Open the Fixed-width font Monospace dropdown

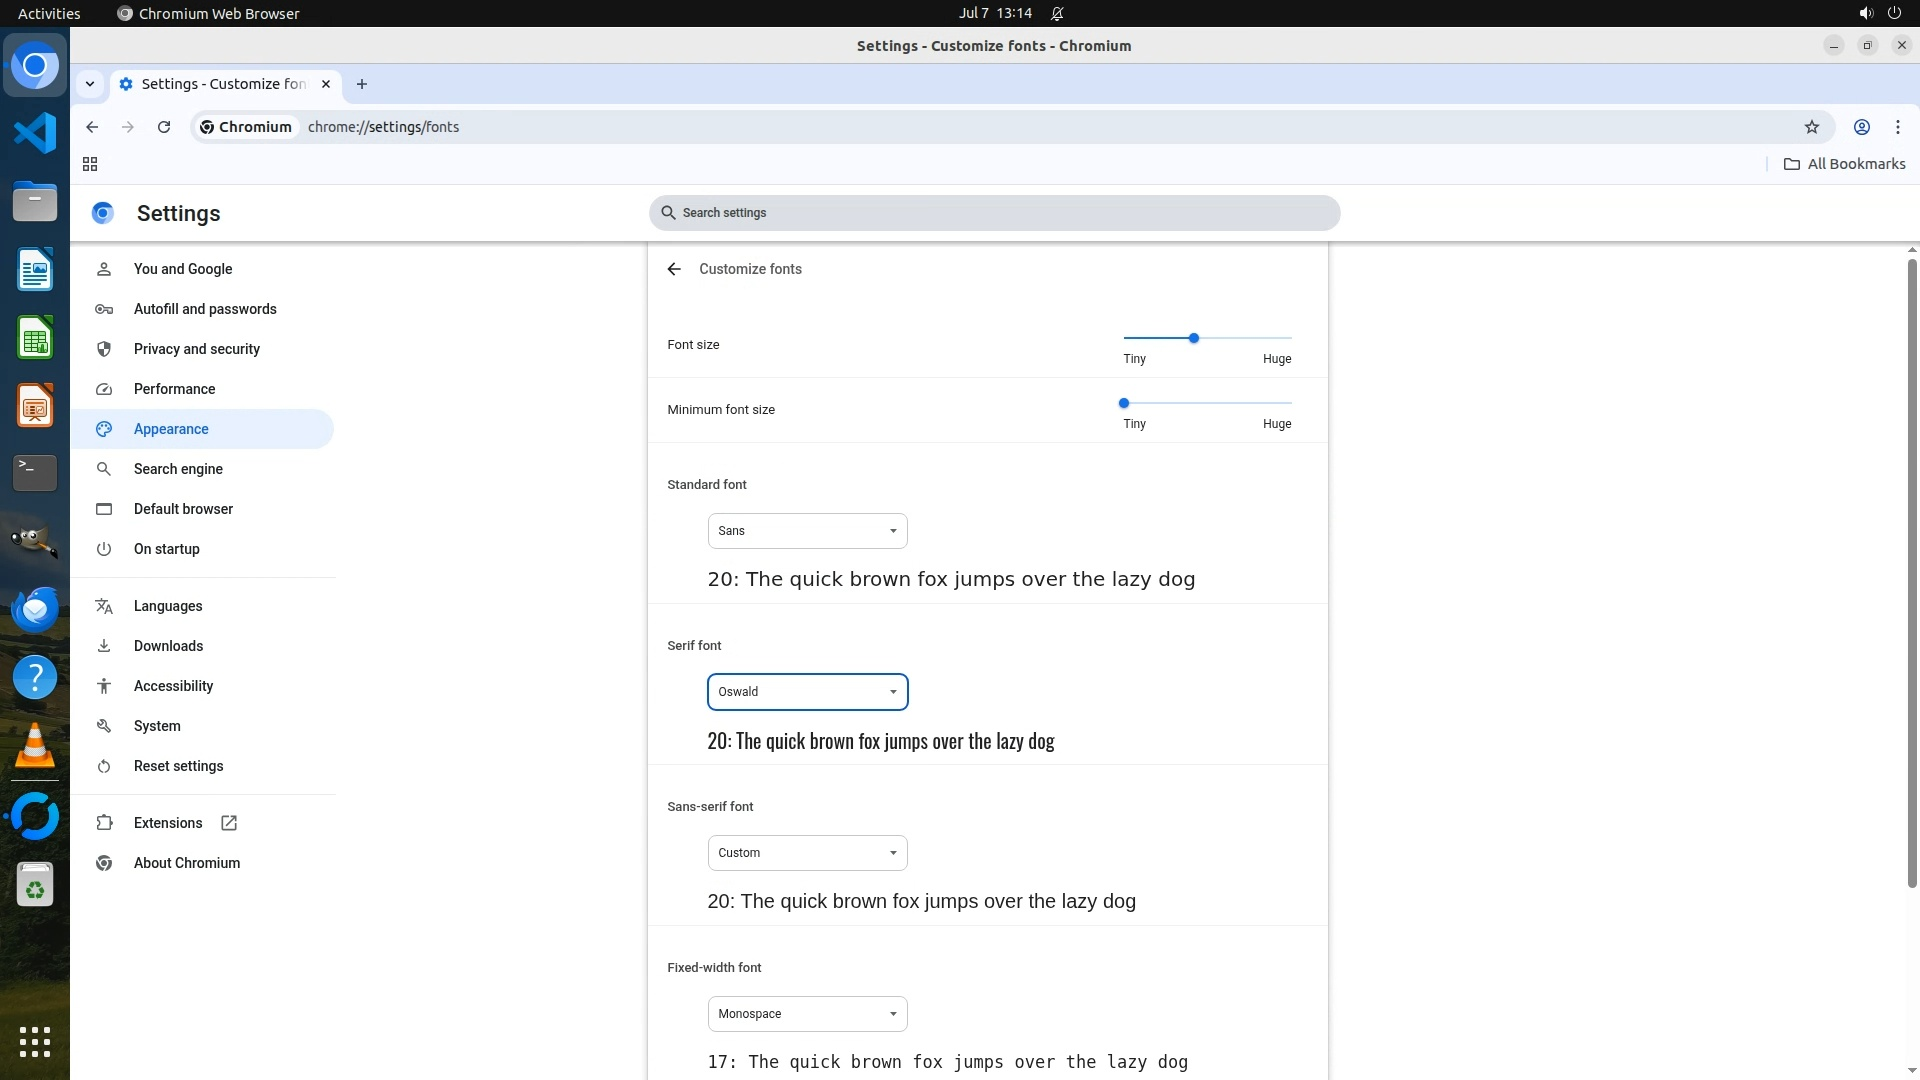click(x=807, y=1014)
